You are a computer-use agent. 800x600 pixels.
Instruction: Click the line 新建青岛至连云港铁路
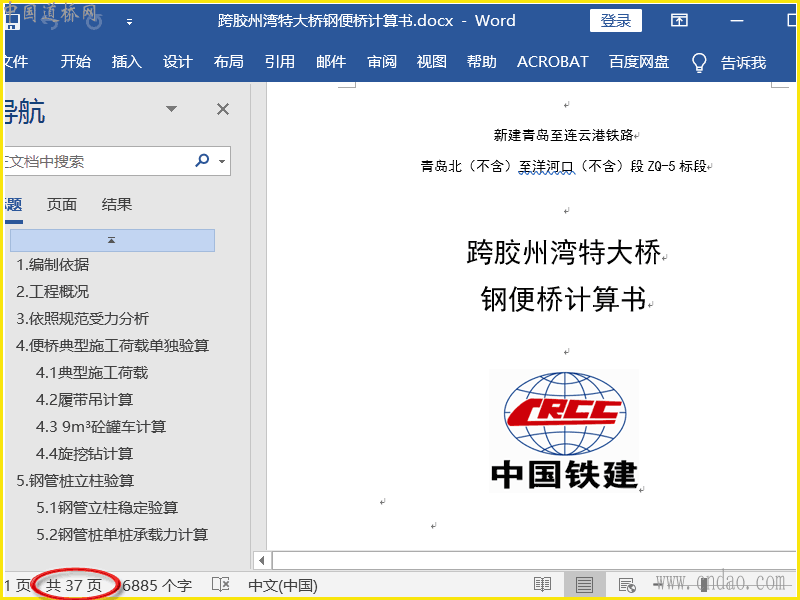(563, 135)
